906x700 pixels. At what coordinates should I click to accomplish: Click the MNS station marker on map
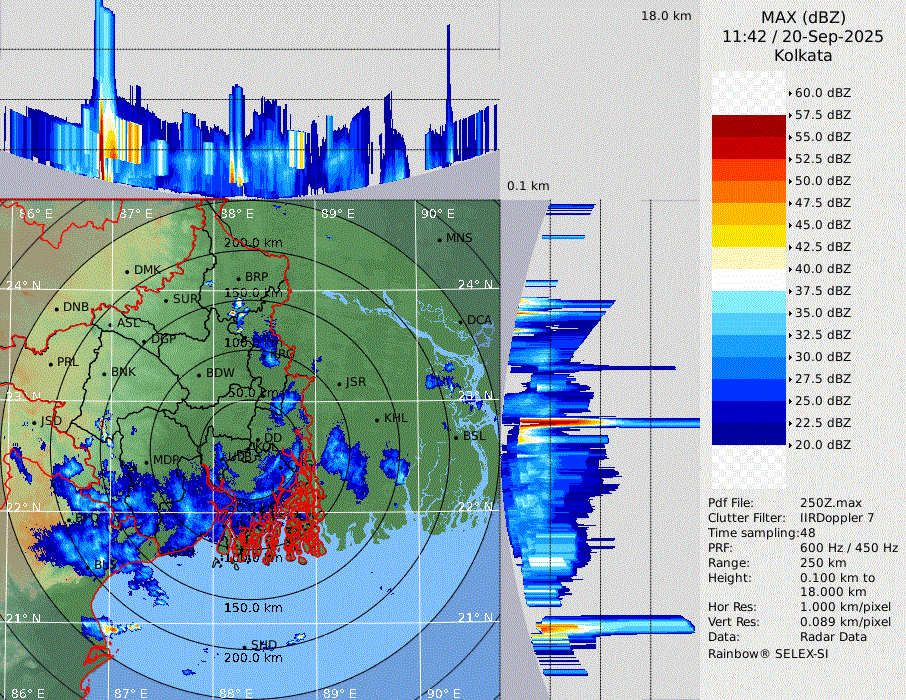click(x=440, y=239)
